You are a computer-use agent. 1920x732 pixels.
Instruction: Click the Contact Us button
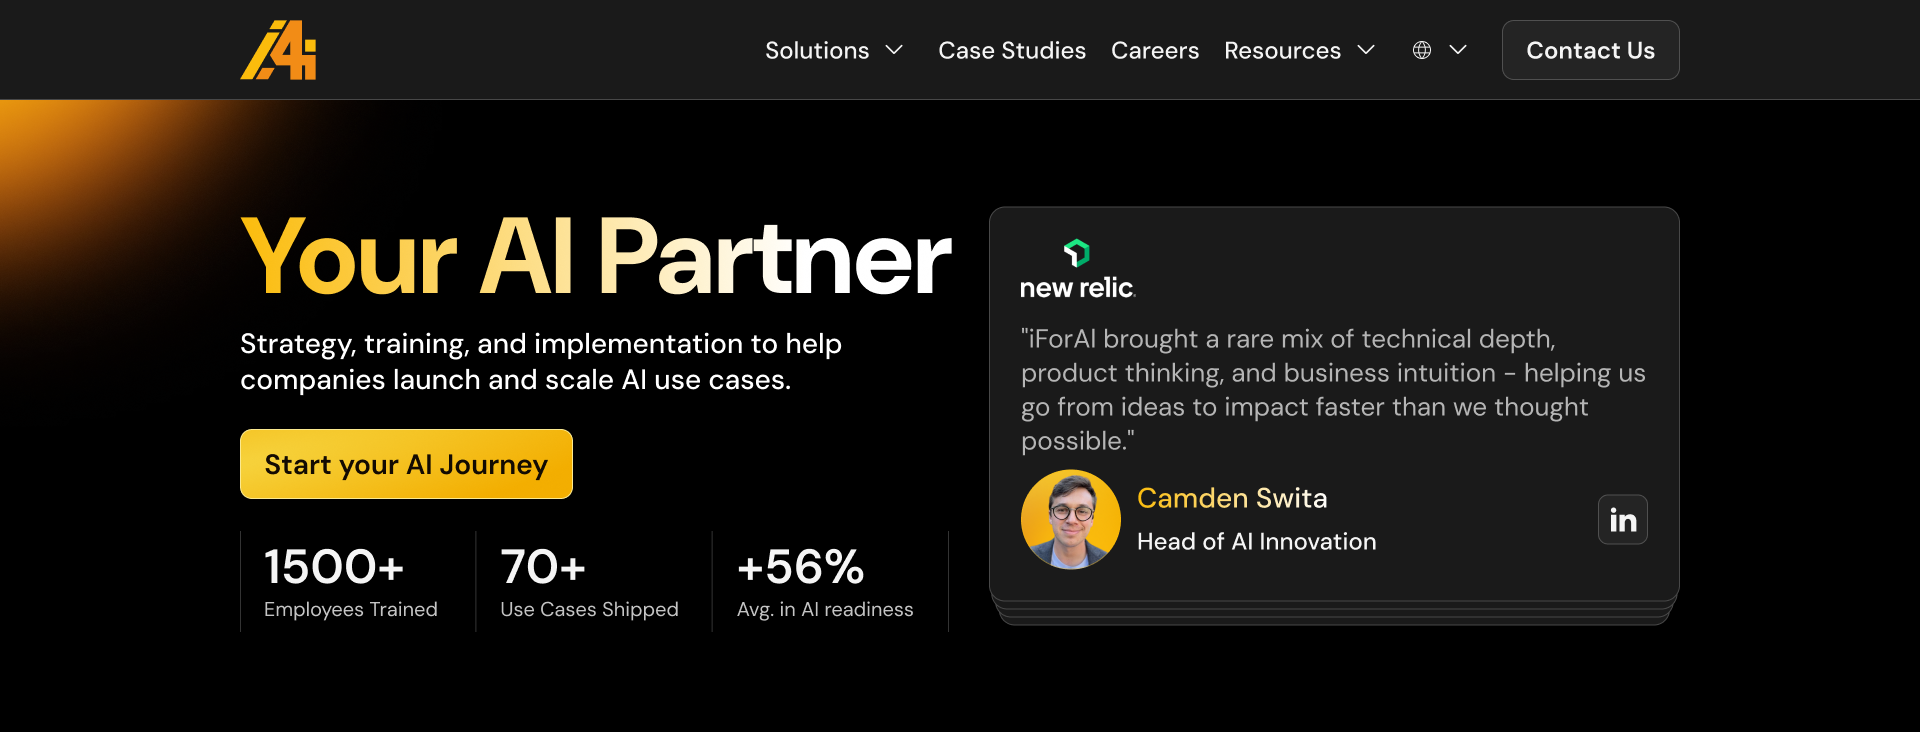pyautogui.click(x=1589, y=49)
